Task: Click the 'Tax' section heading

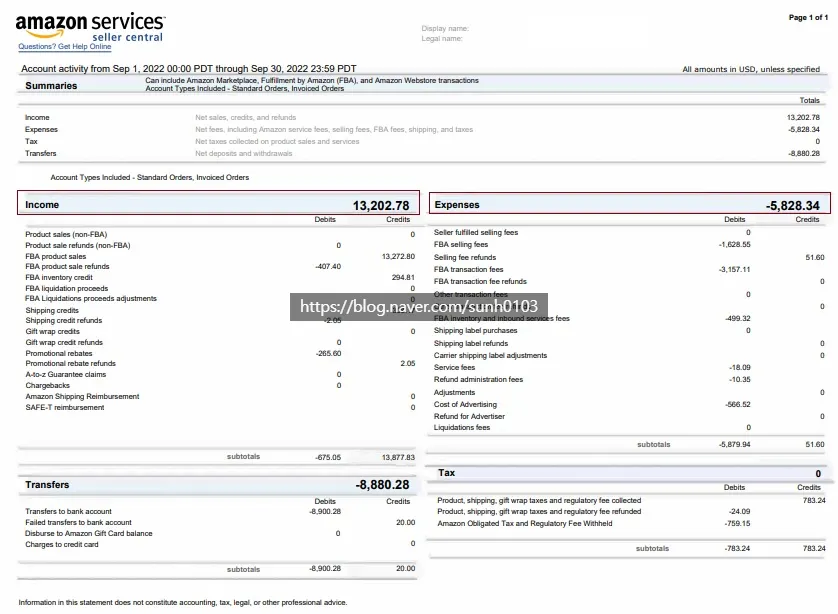Action: 447,473
